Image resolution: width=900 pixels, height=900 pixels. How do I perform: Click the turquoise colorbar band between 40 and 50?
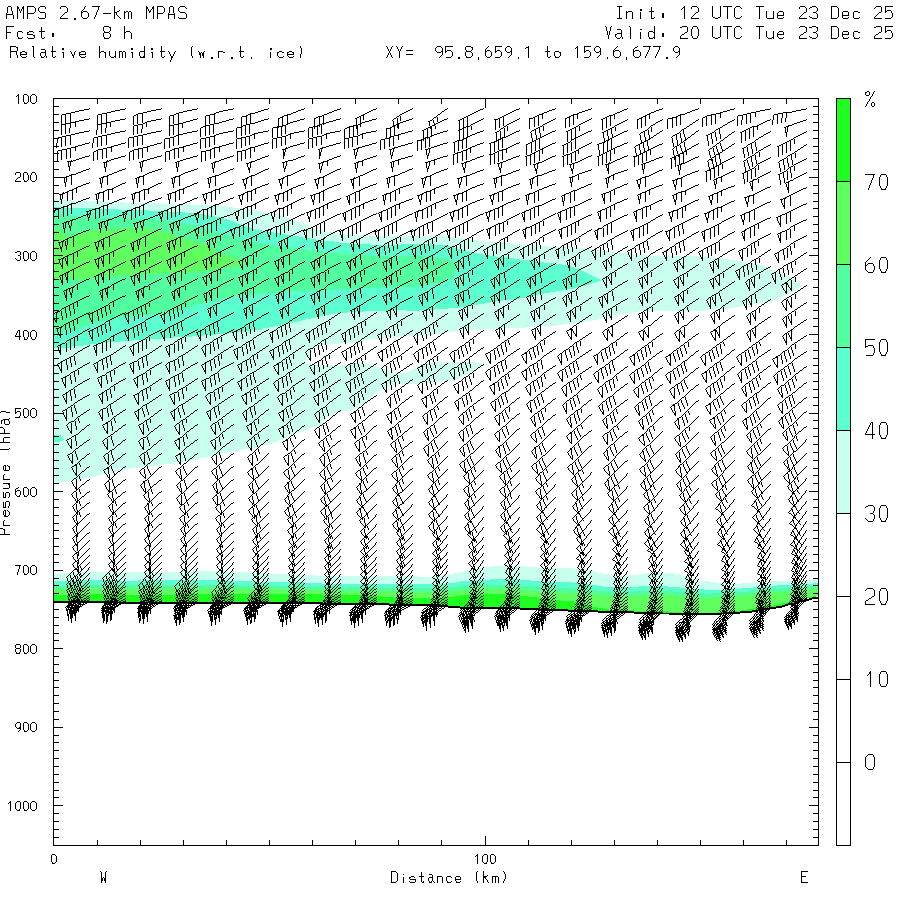[x=843, y=388]
